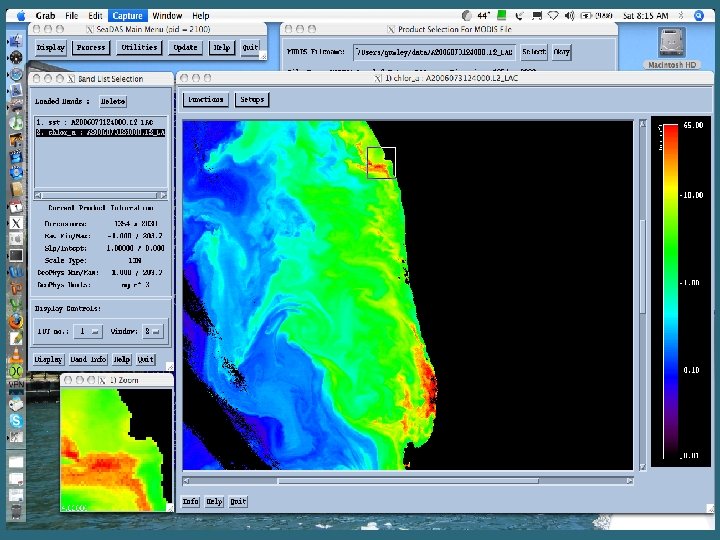
Task: Open the Apple menu
Action: pos(21,16)
